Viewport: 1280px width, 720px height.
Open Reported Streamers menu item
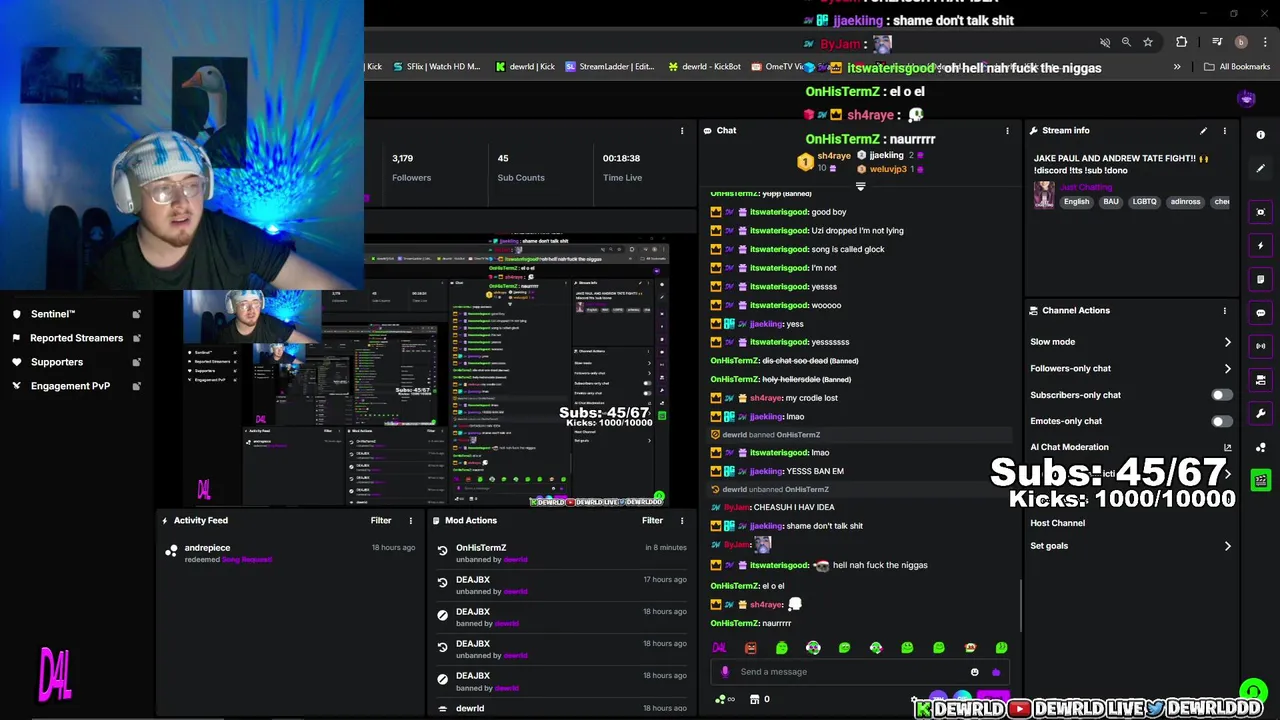pyautogui.click(x=77, y=338)
